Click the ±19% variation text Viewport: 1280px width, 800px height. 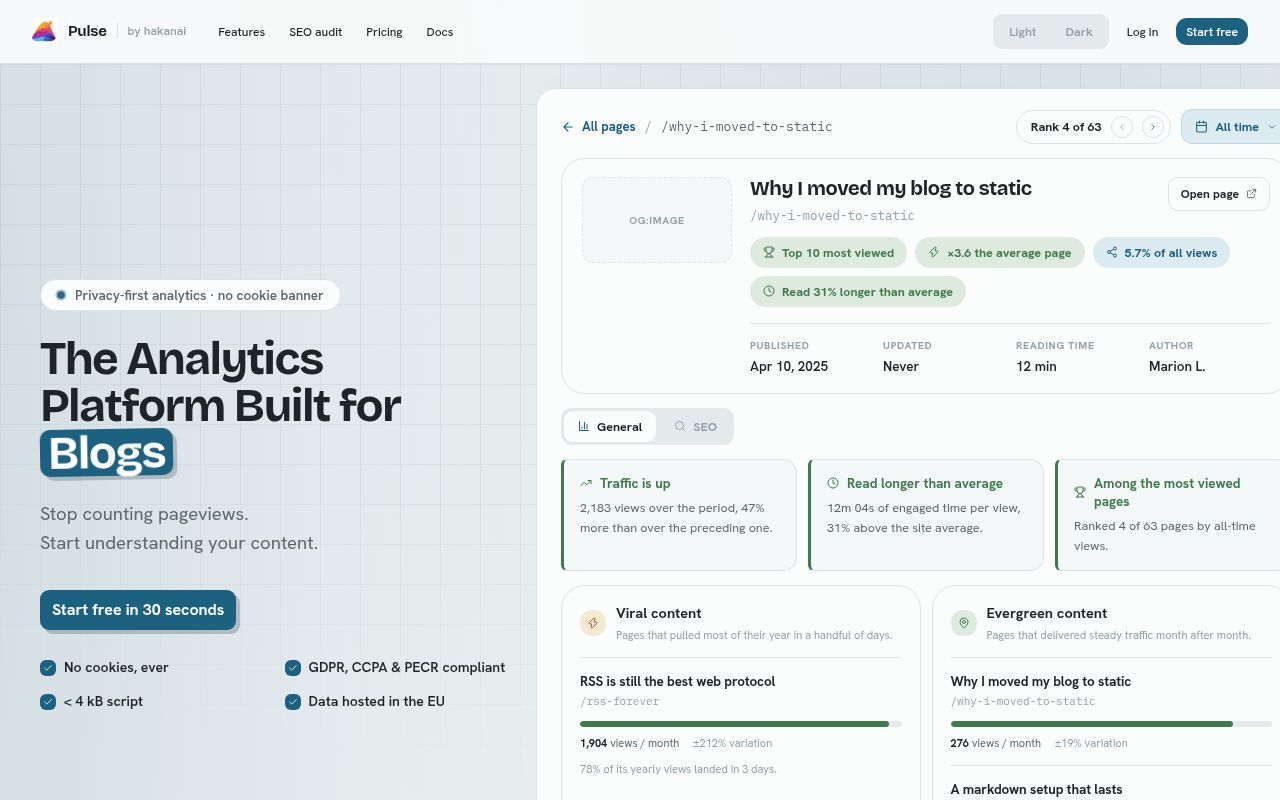pyautogui.click(x=1091, y=743)
